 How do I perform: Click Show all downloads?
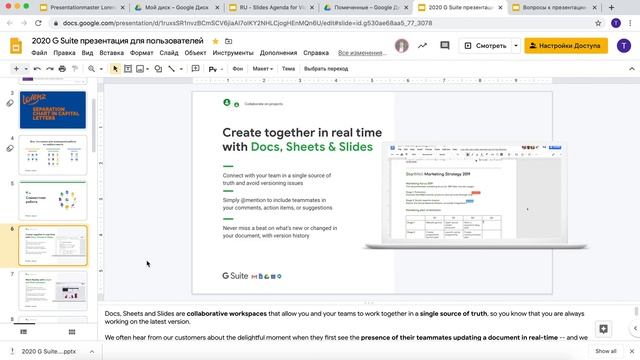[x=606, y=351]
